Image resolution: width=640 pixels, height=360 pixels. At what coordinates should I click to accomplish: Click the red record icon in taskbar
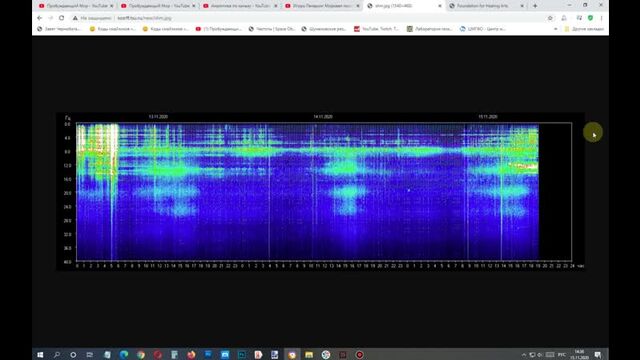[x=359, y=355]
